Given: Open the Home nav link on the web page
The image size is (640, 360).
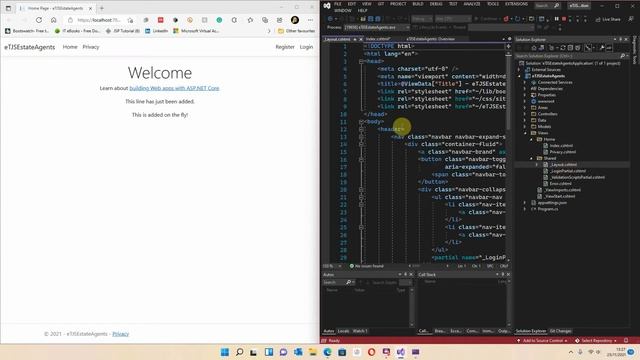Looking at the screenshot, I should (x=70, y=47).
